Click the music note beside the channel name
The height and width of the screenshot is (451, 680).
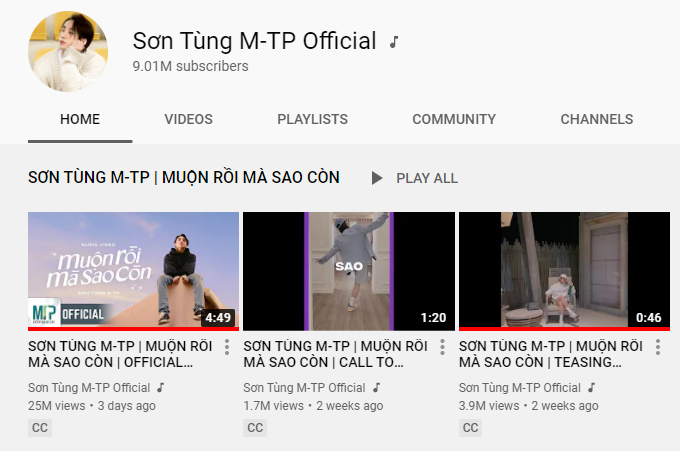pos(393,42)
